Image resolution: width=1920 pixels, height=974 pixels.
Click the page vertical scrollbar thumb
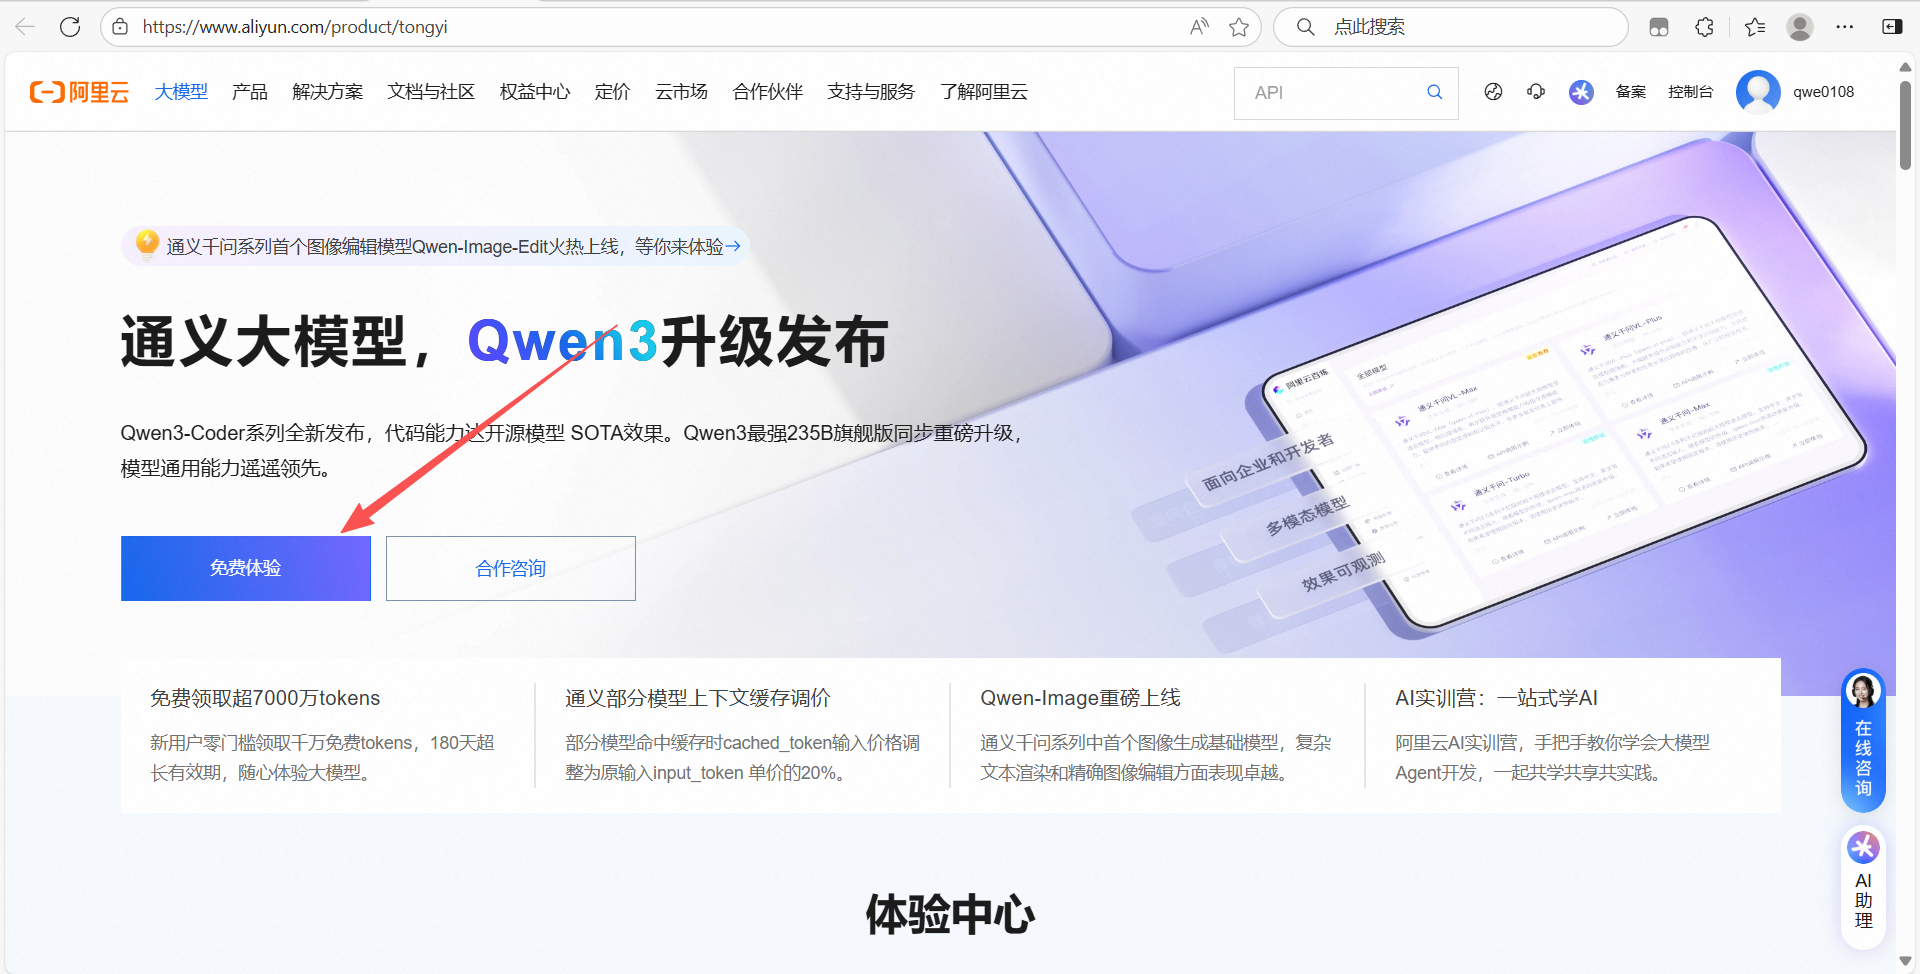point(1906,125)
